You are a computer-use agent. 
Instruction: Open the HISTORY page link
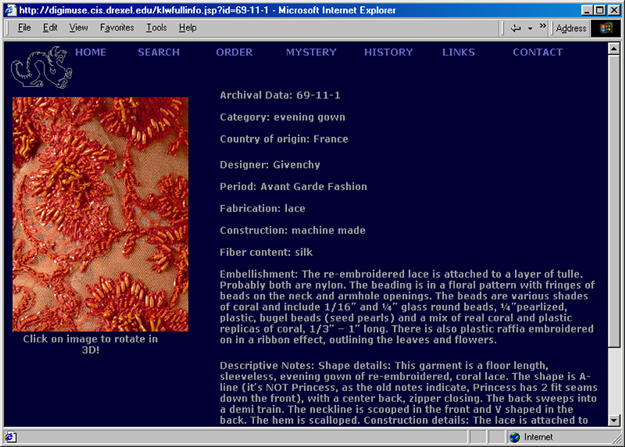tap(389, 52)
